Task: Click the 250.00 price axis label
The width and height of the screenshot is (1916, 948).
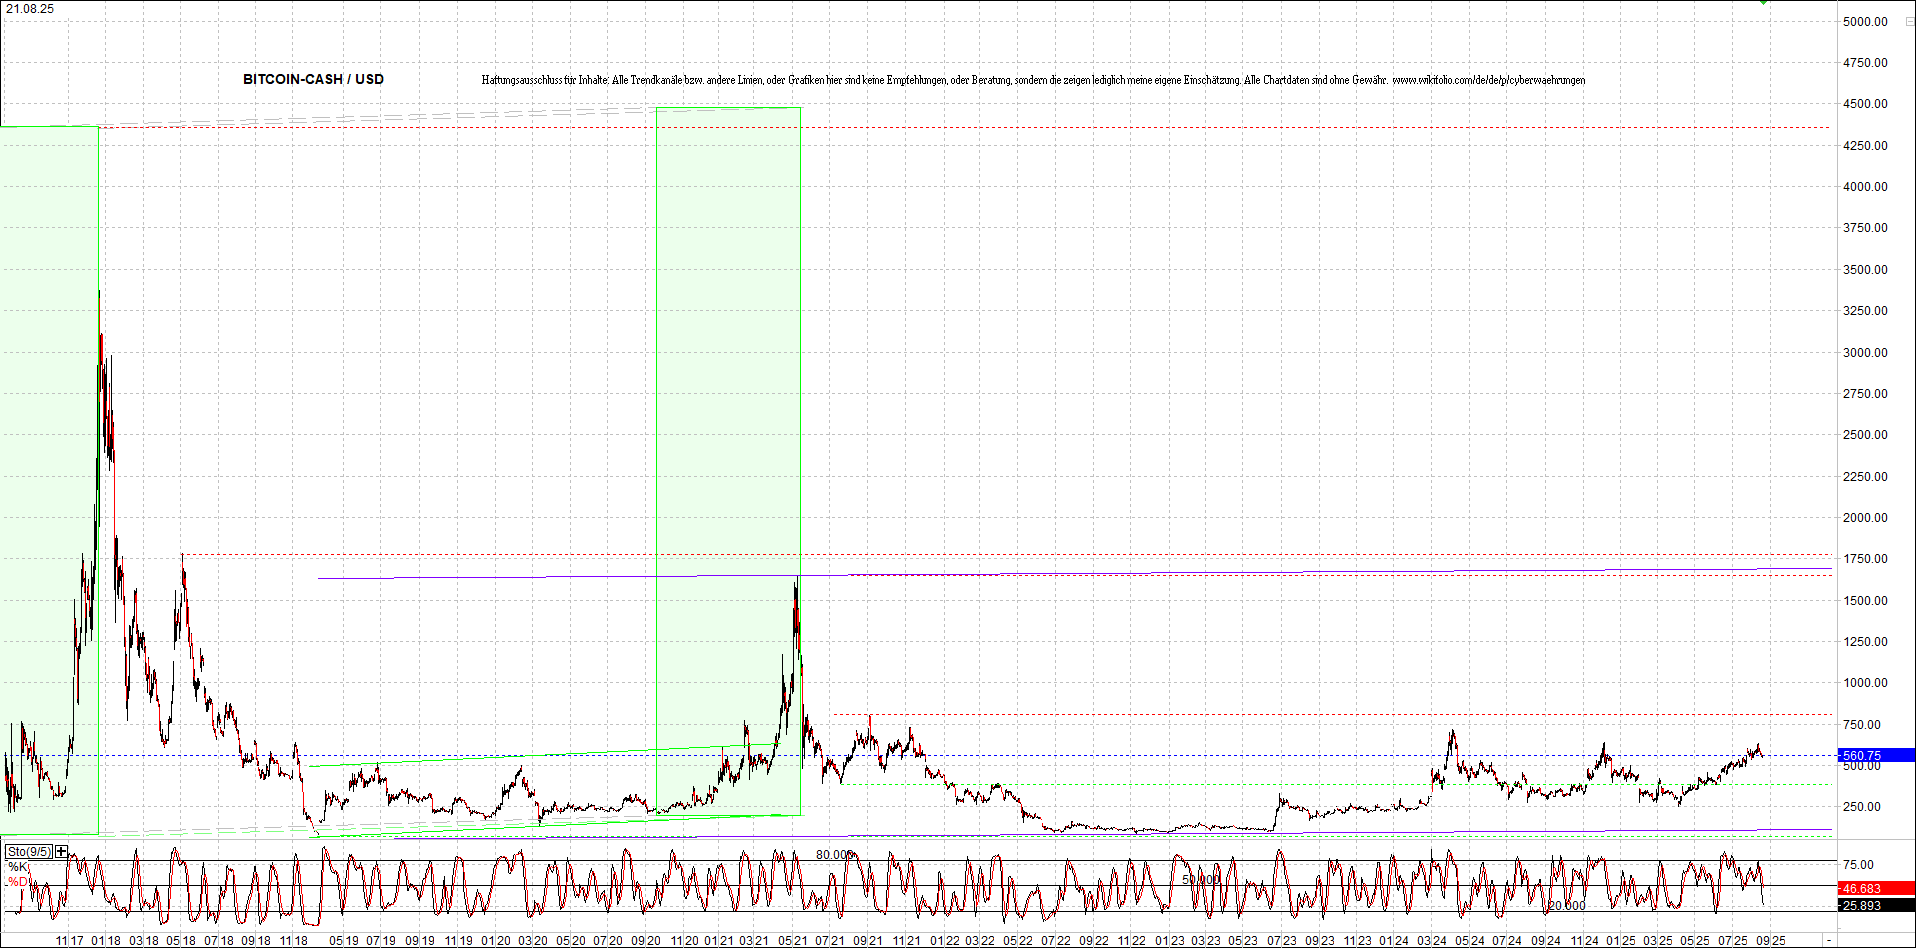Action: click(x=1865, y=807)
